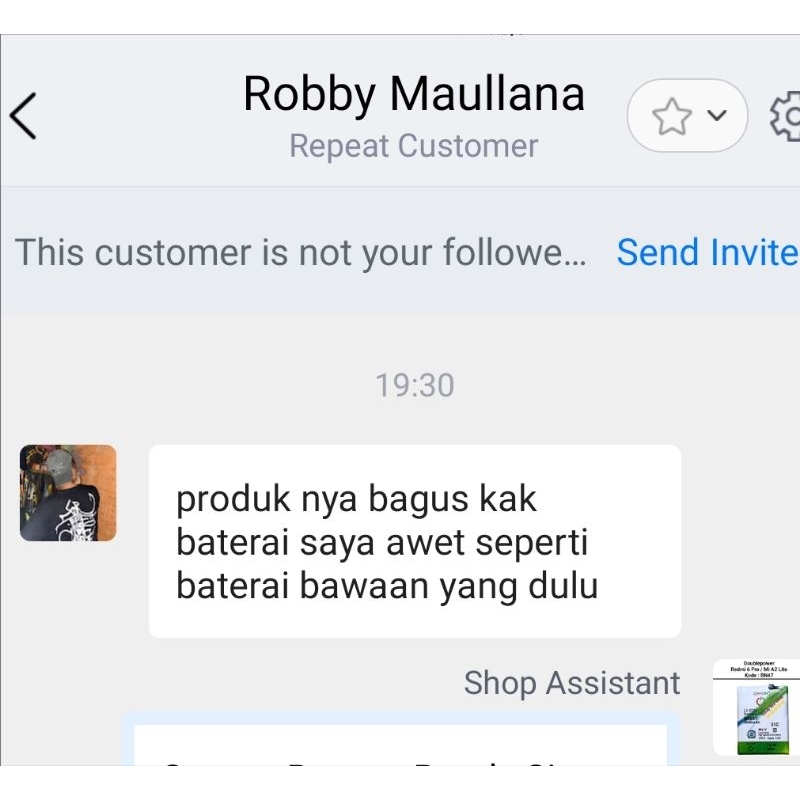Click the Repeat Customer label
This screenshot has width=800, height=800.
(x=413, y=146)
